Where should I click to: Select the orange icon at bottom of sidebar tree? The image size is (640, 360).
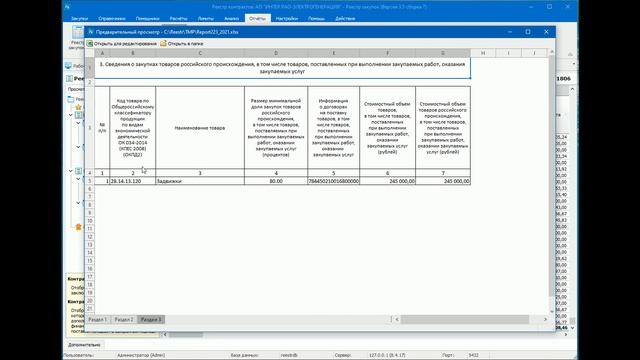(x=78, y=227)
